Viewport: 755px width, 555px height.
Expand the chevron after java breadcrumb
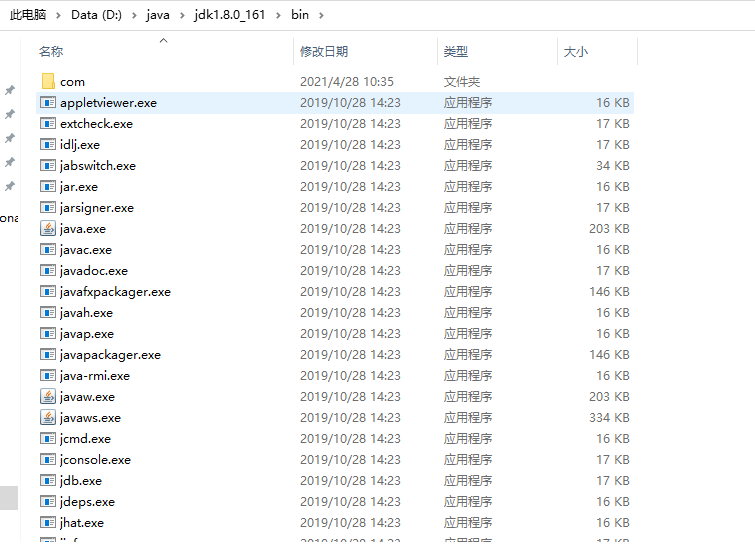[x=182, y=15]
